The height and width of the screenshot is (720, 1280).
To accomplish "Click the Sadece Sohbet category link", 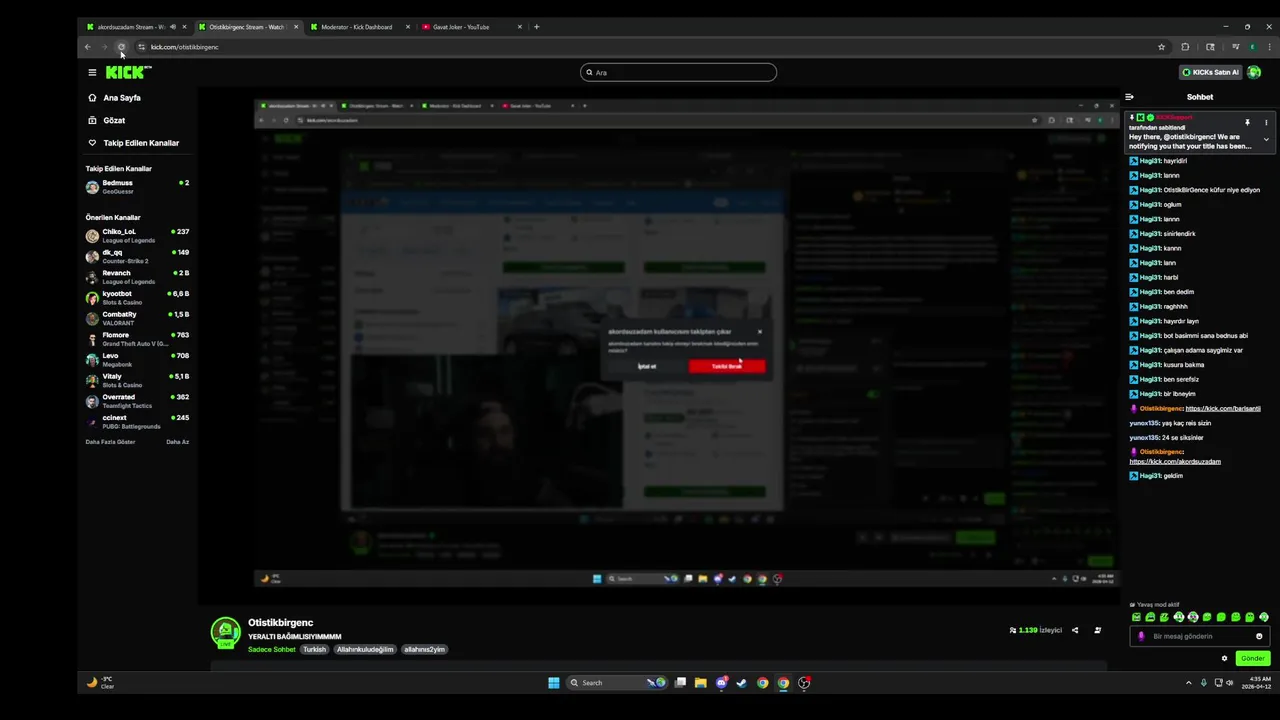I will (x=272, y=649).
